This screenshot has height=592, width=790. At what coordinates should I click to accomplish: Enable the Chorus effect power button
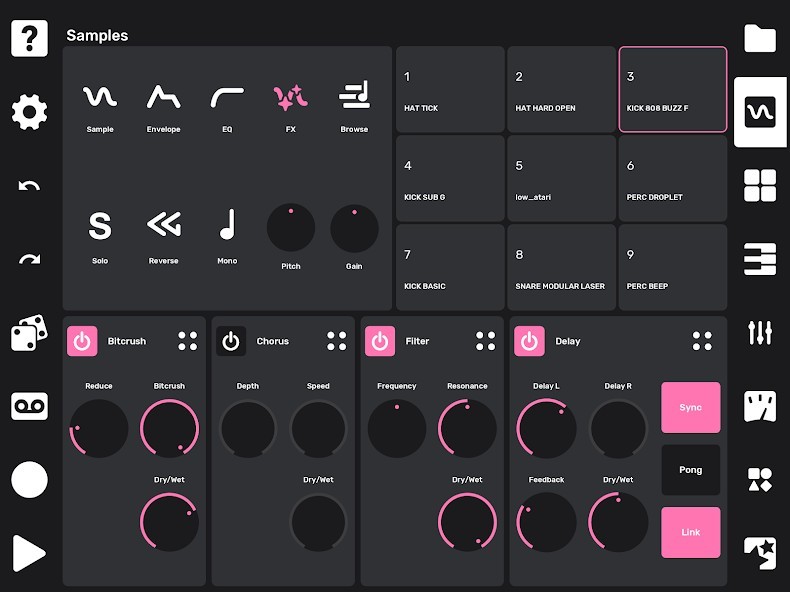[x=231, y=341]
